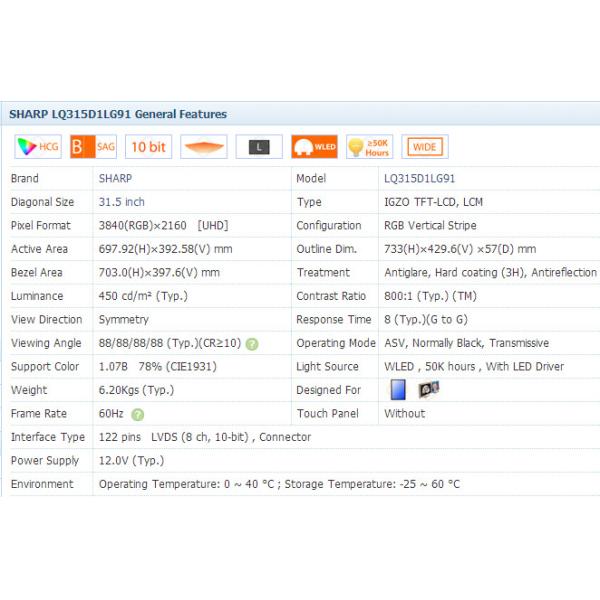The image size is (600, 600).
Task: Click the Power Supply row label
Action: point(45,461)
